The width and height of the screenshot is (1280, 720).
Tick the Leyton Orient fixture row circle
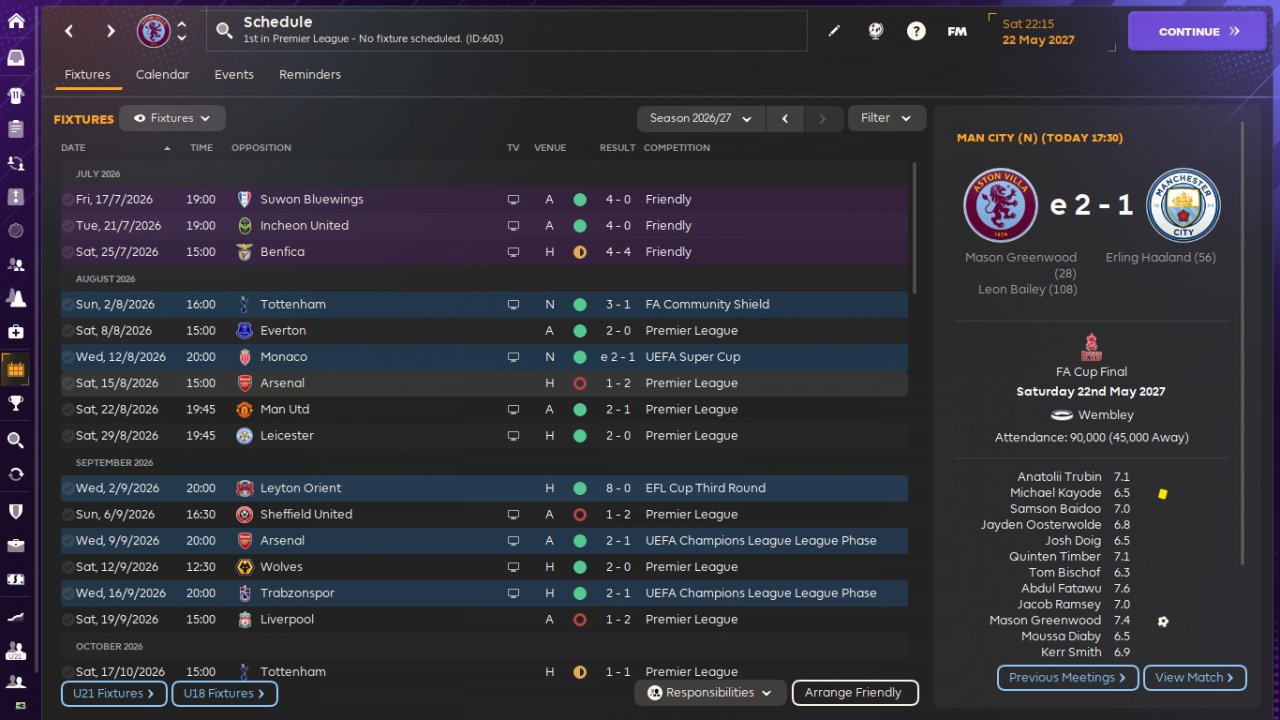click(68, 489)
